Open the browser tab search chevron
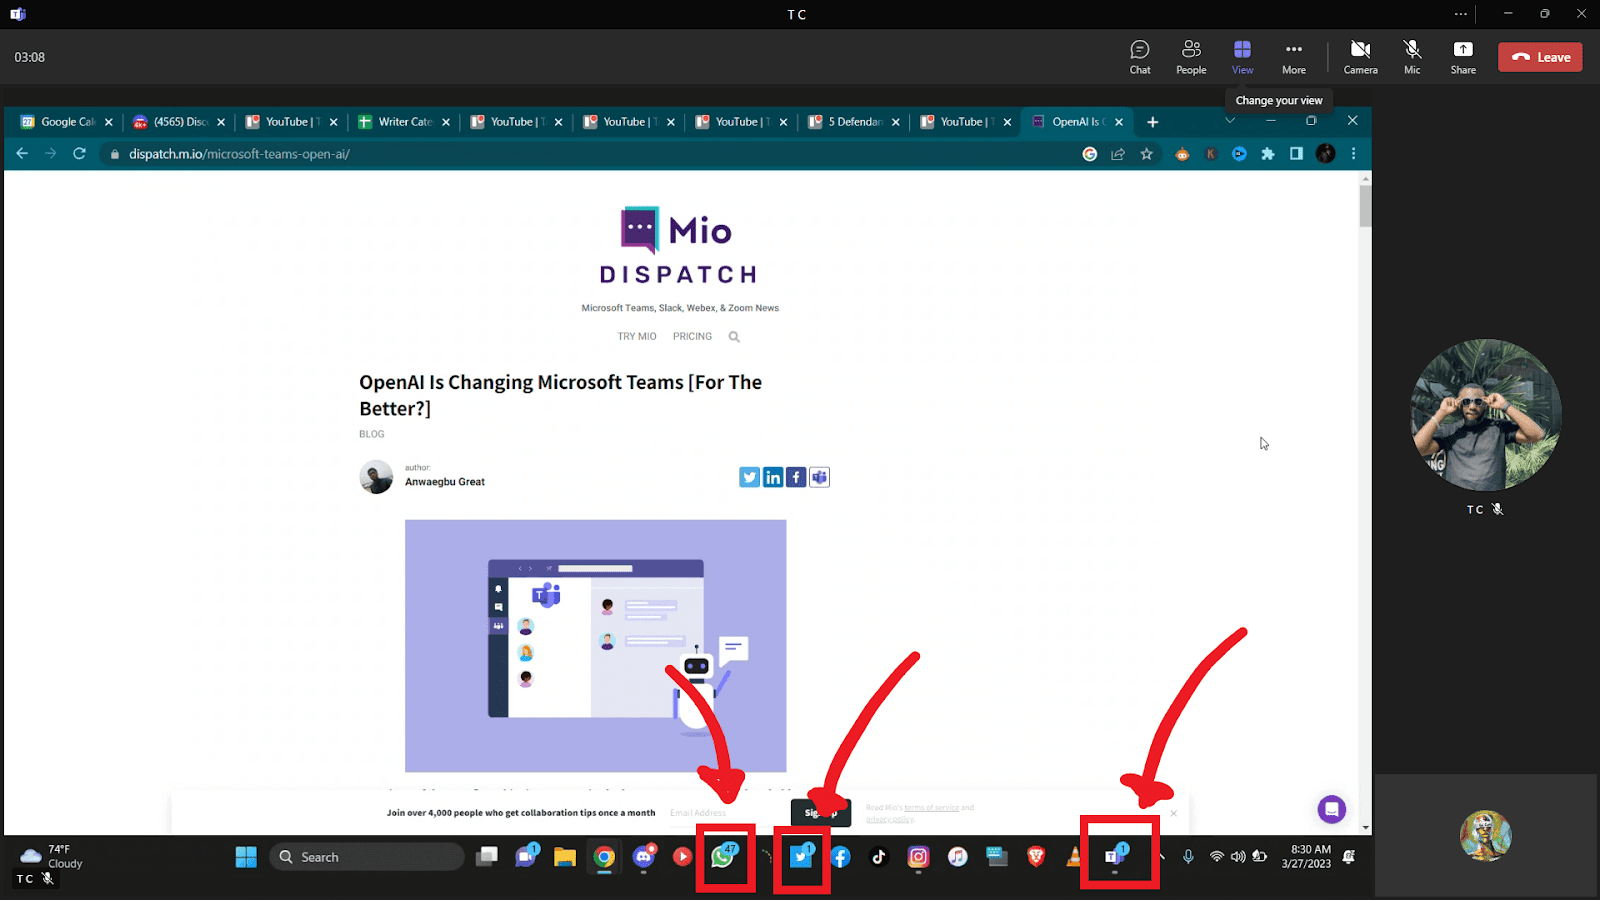1600x900 pixels. [x=1230, y=120]
